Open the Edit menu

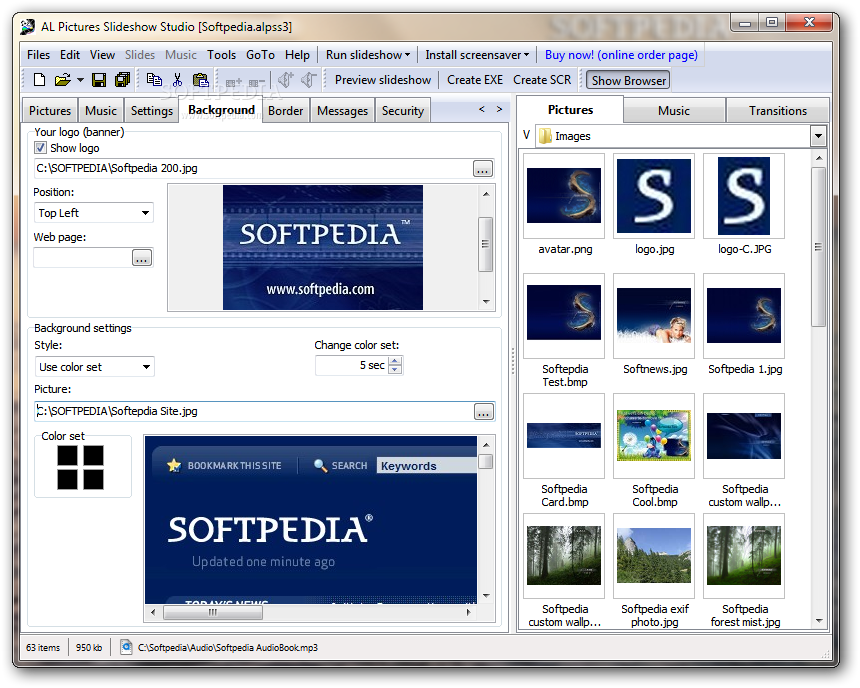(x=70, y=55)
